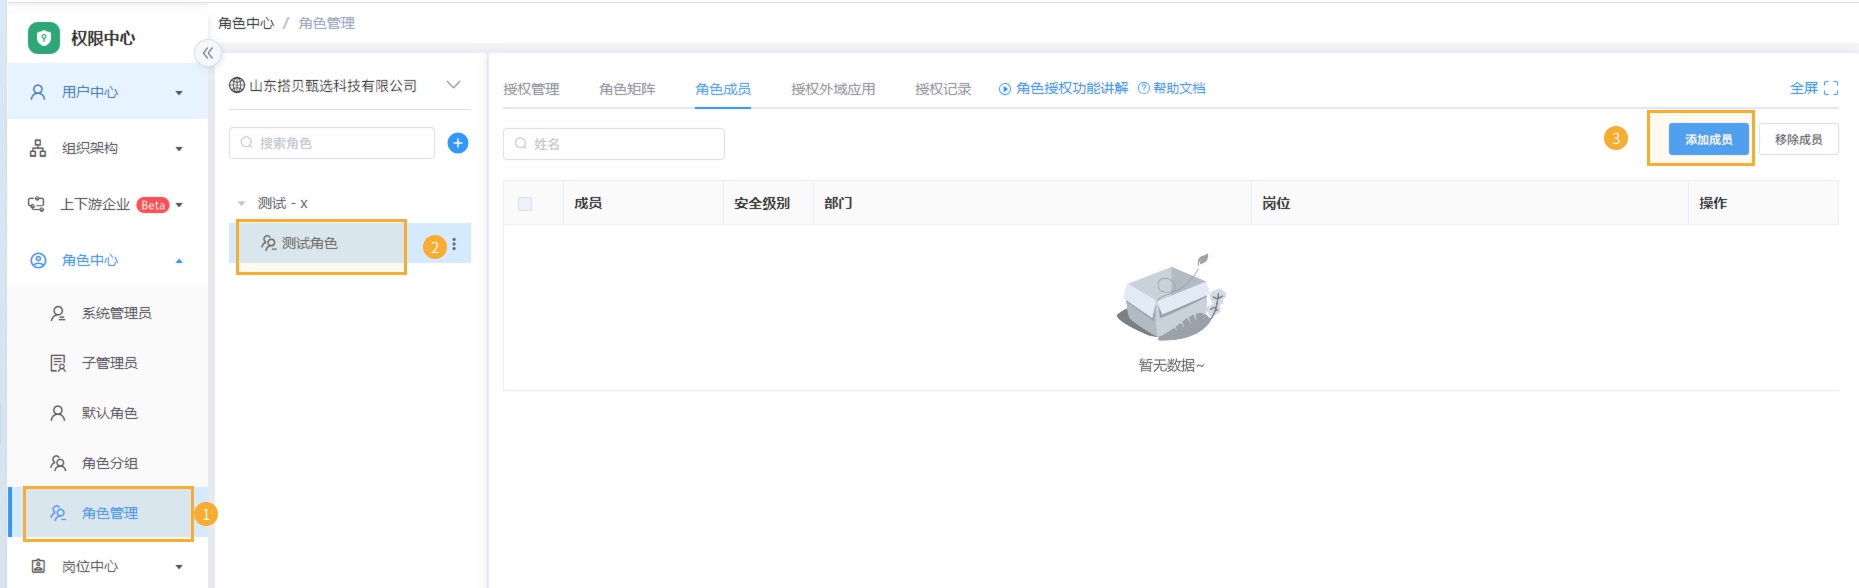Open the three-dot menu for 测试角色
This screenshot has width=1859, height=588.
click(x=454, y=244)
